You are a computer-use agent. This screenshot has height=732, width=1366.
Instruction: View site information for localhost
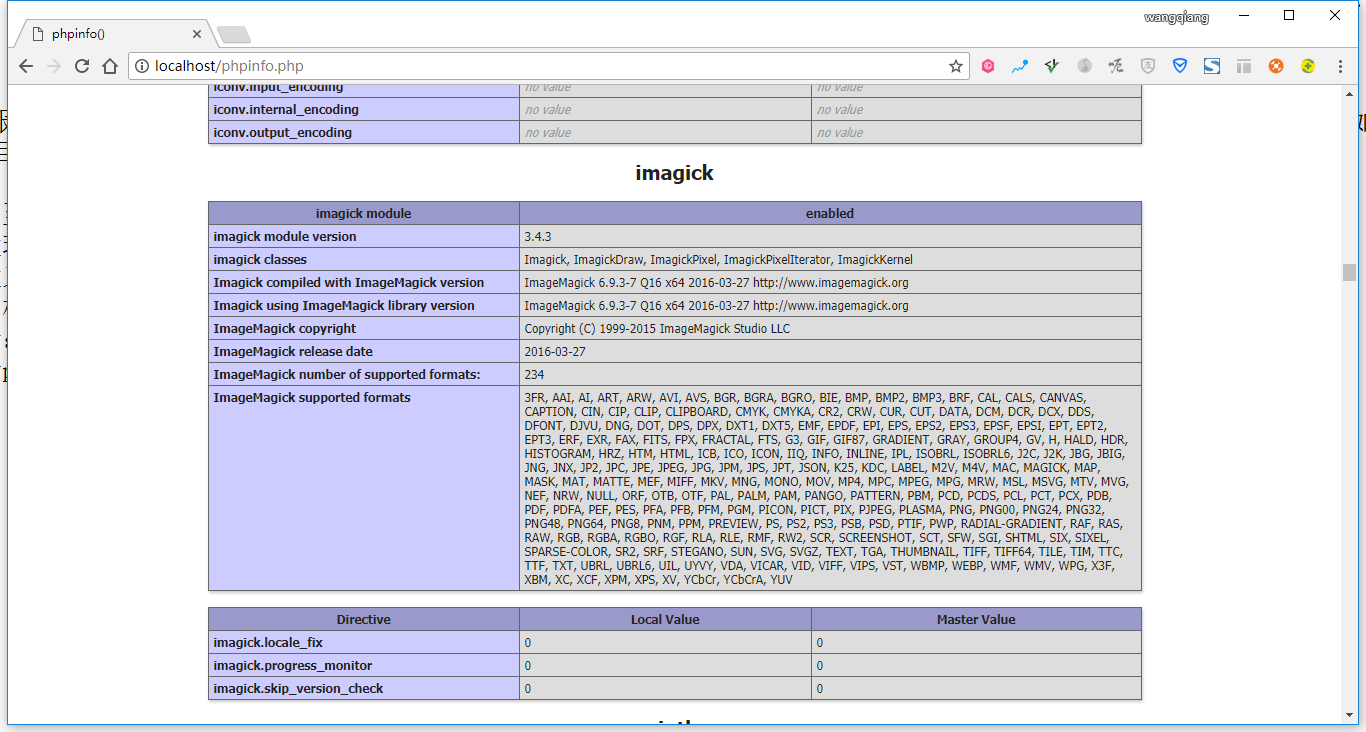click(142, 66)
